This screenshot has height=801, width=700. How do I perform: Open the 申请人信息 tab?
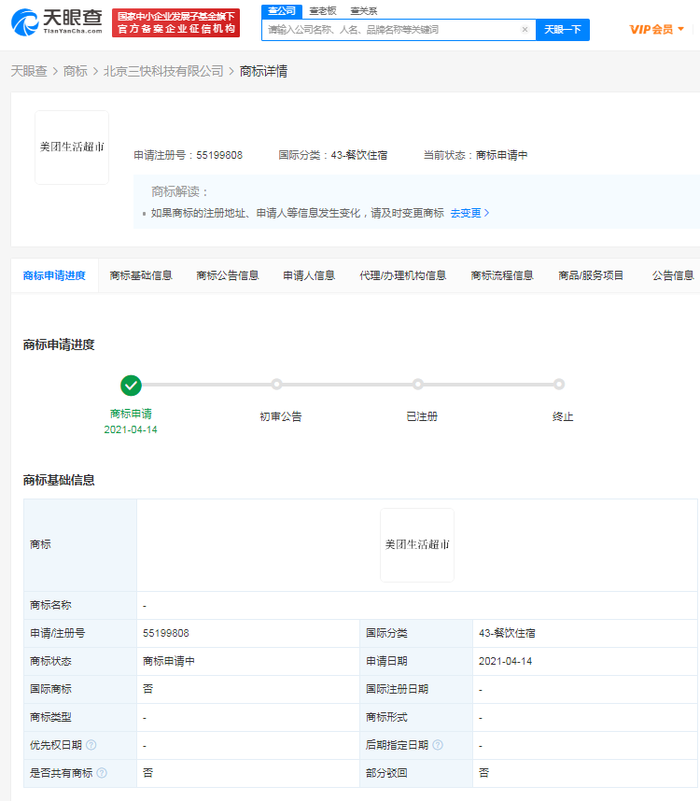click(308, 276)
